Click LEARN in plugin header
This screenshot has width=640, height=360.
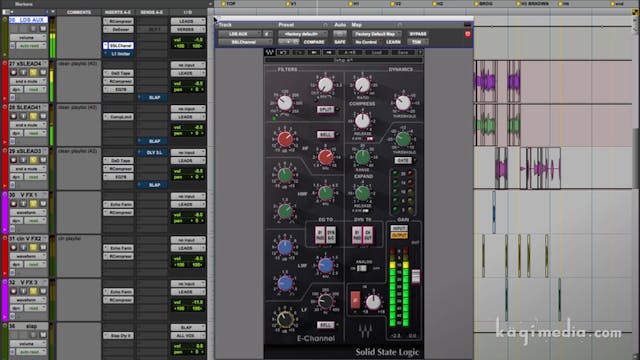393,42
